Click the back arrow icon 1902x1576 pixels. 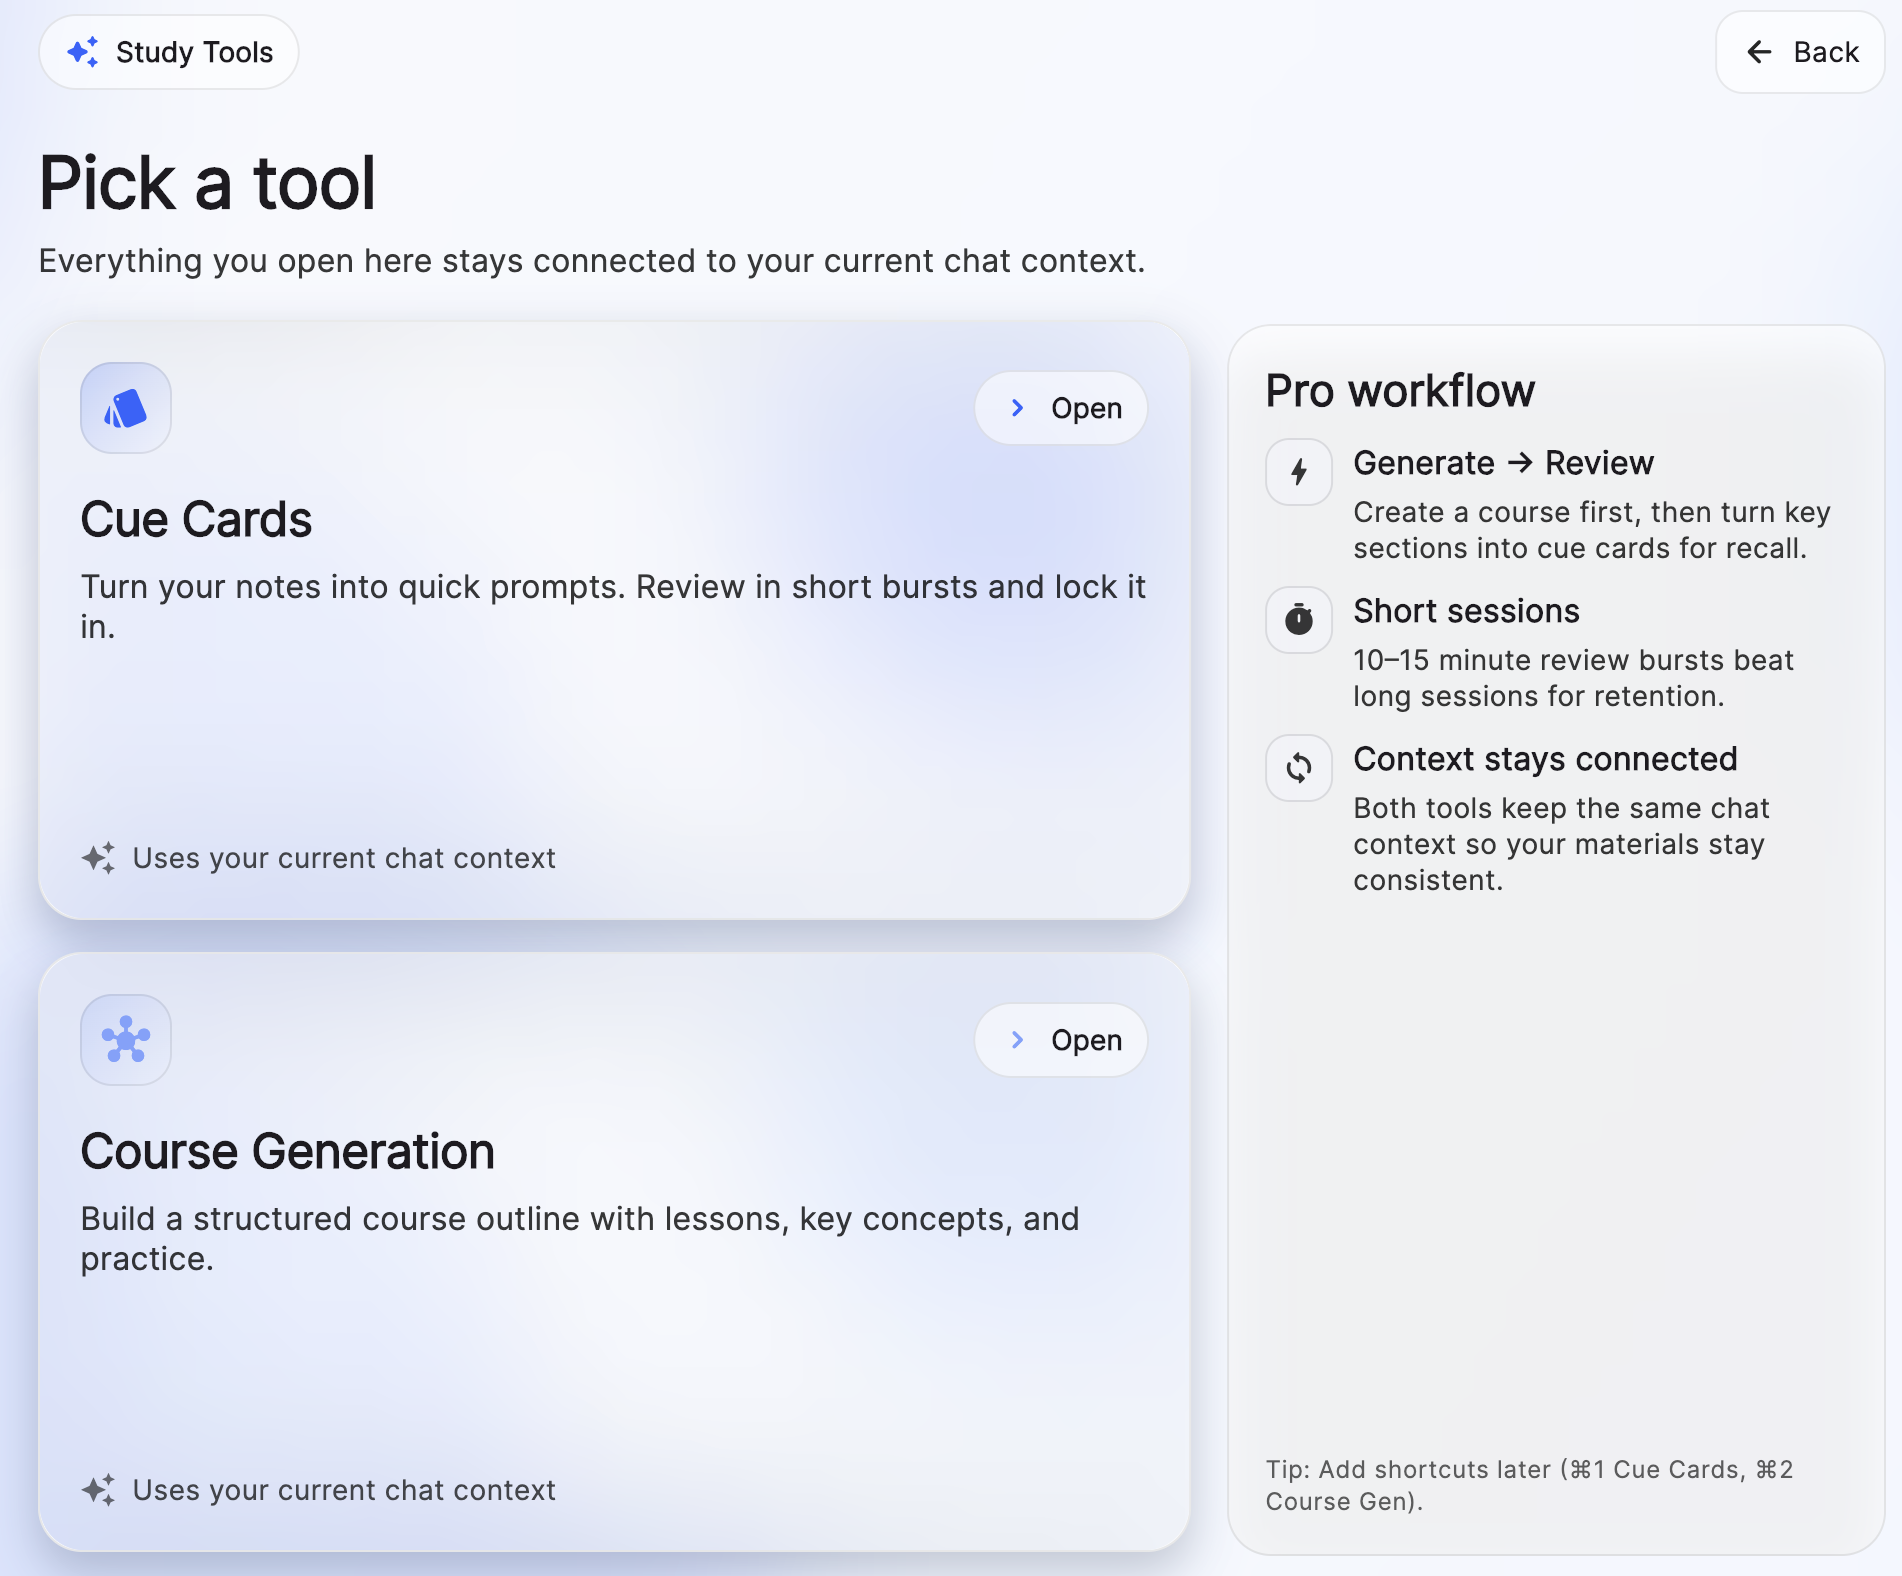1759,52
